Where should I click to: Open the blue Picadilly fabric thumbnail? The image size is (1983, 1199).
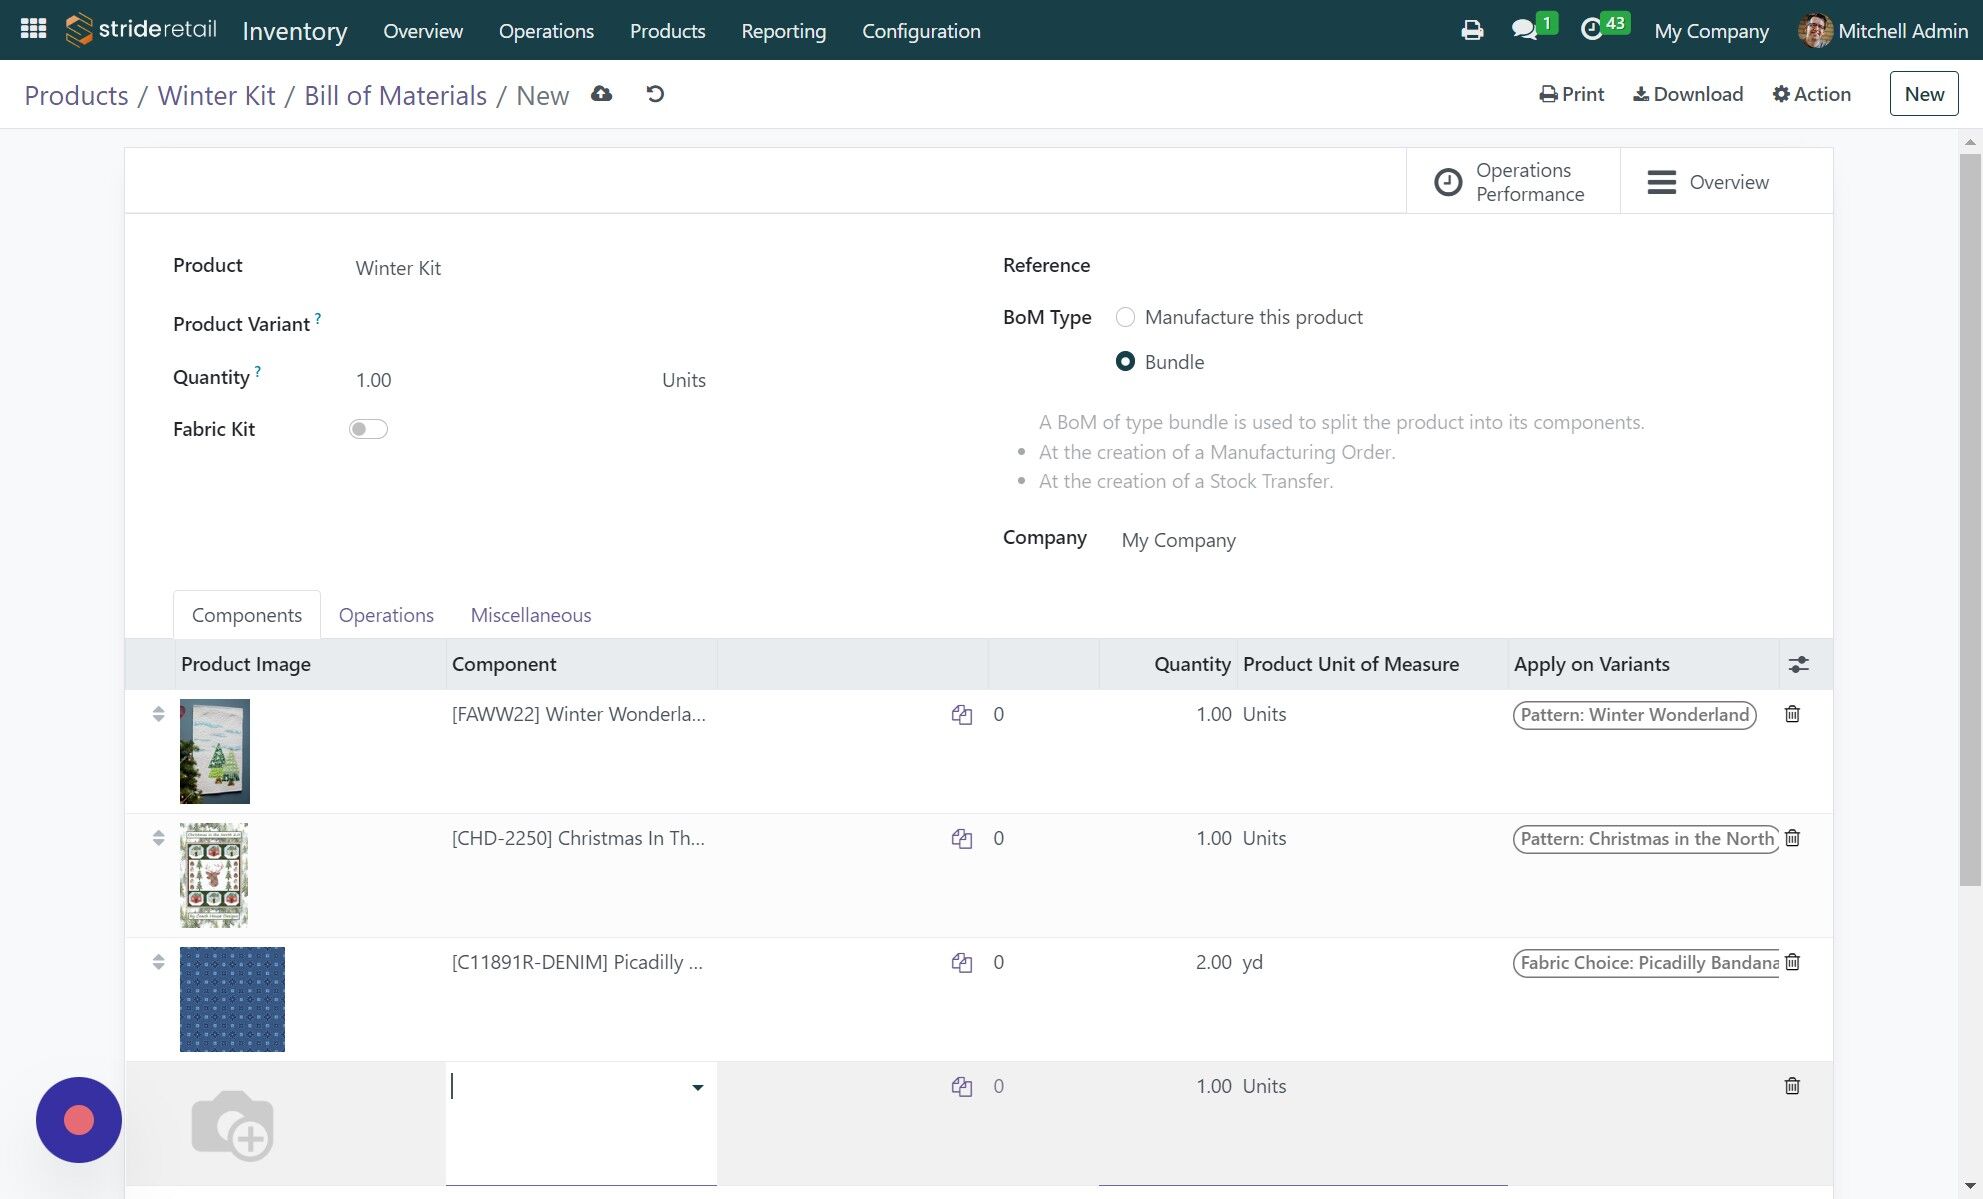[232, 999]
